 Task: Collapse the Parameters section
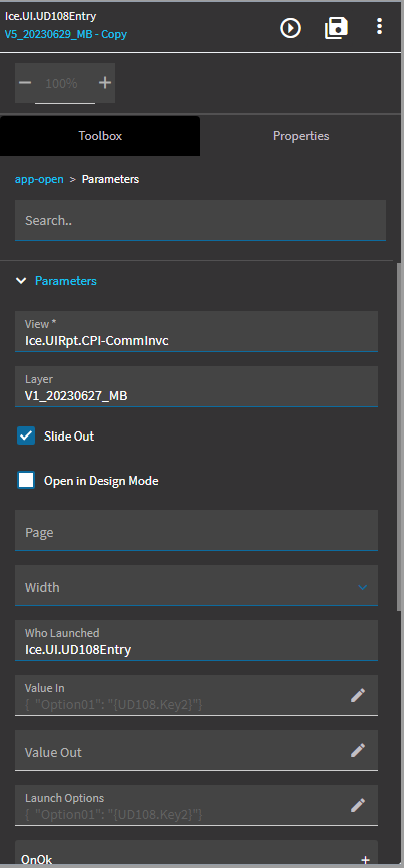point(21,281)
